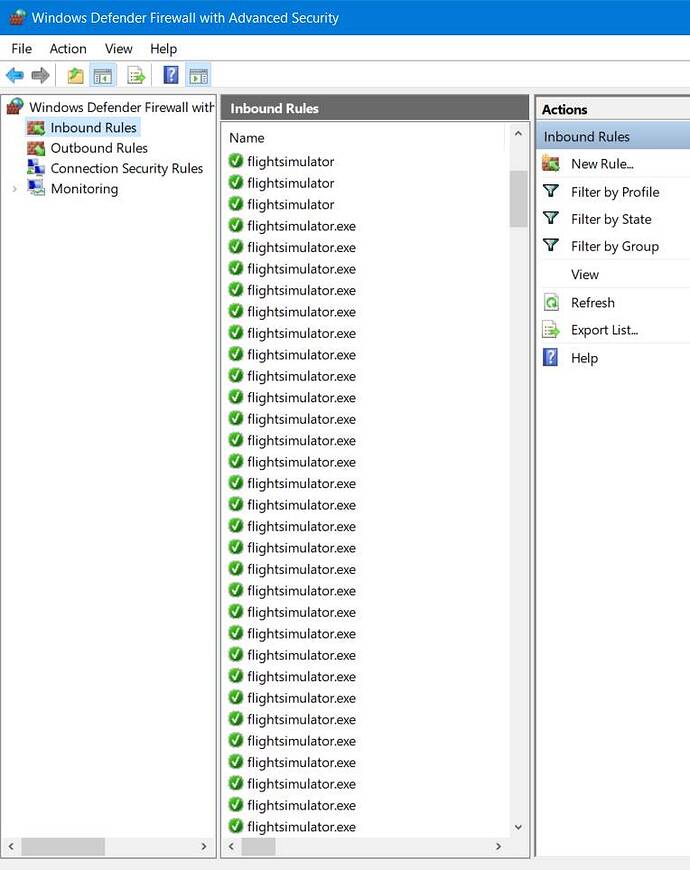Click the Filter by Profile funnel icon
This screenshot has width=690, height=870.
coord(551,191)
